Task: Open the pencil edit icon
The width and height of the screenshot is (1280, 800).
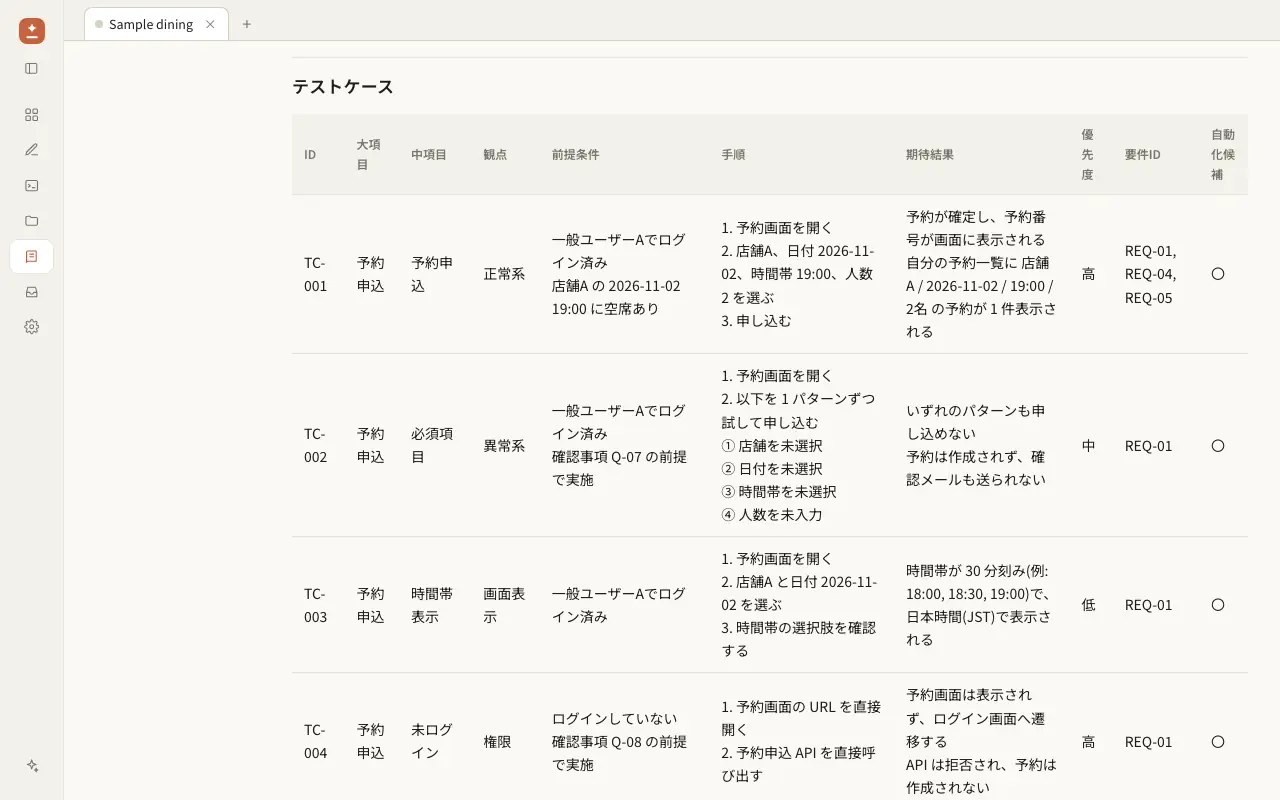Action: [x=32, y=150]
